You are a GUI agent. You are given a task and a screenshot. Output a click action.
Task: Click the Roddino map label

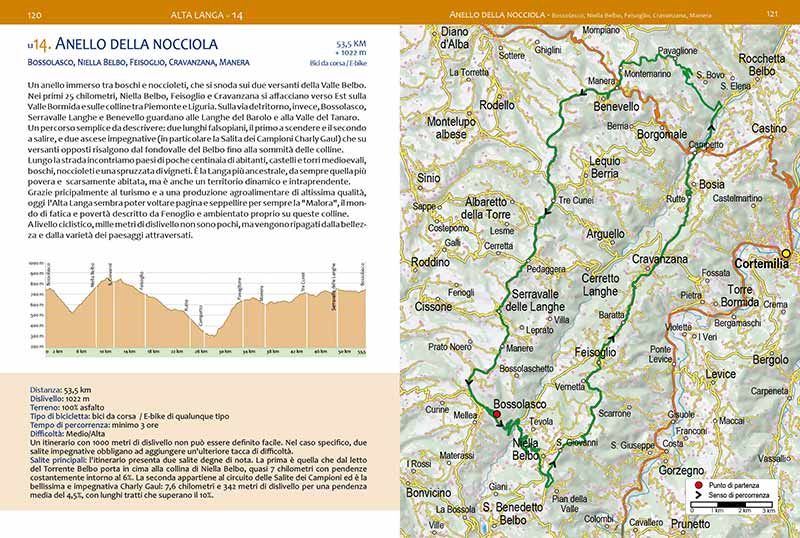(x=431, y=262)
